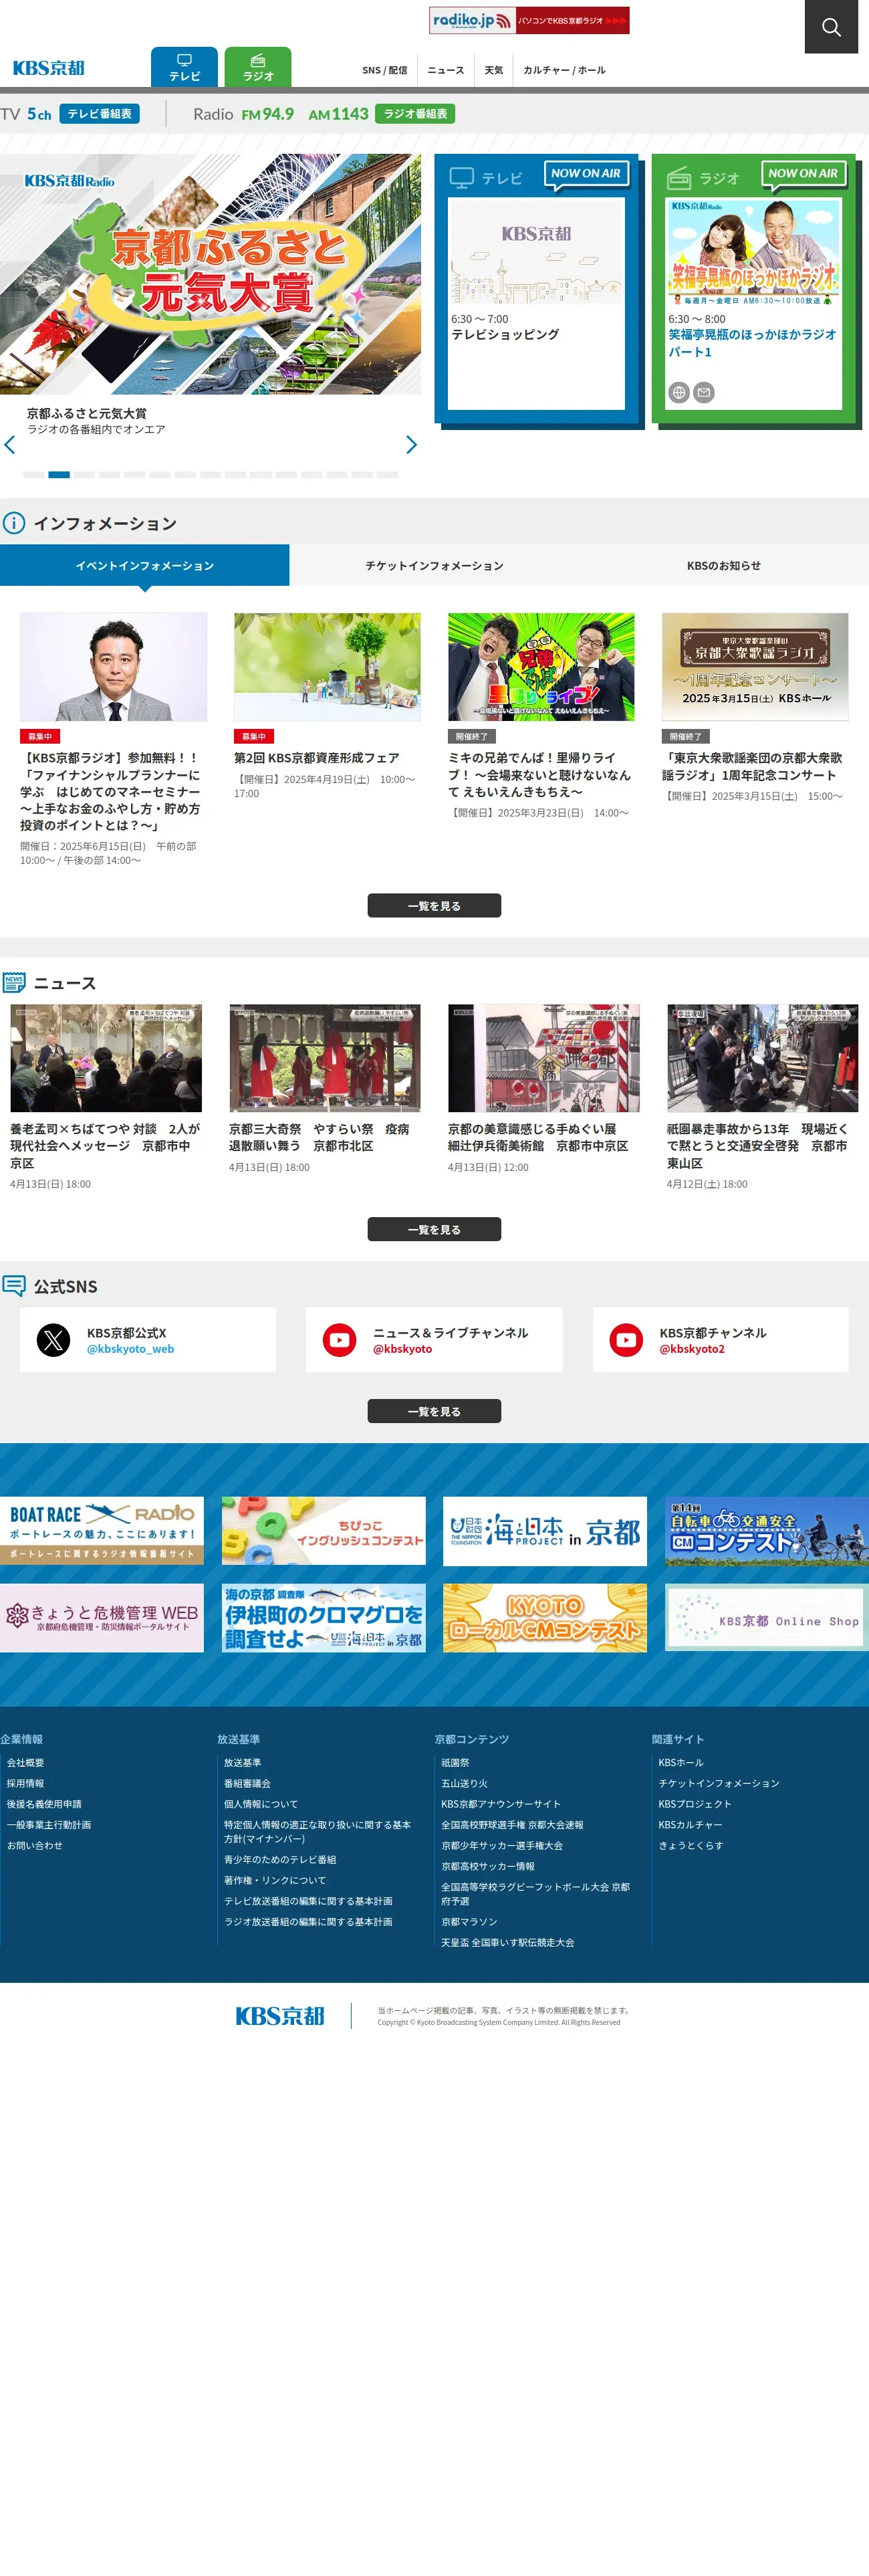This screenshot has width=869, height=2576.
Task: Click the インフォメーション info icon
Action: pyautogui.click(x=14, y=523)
